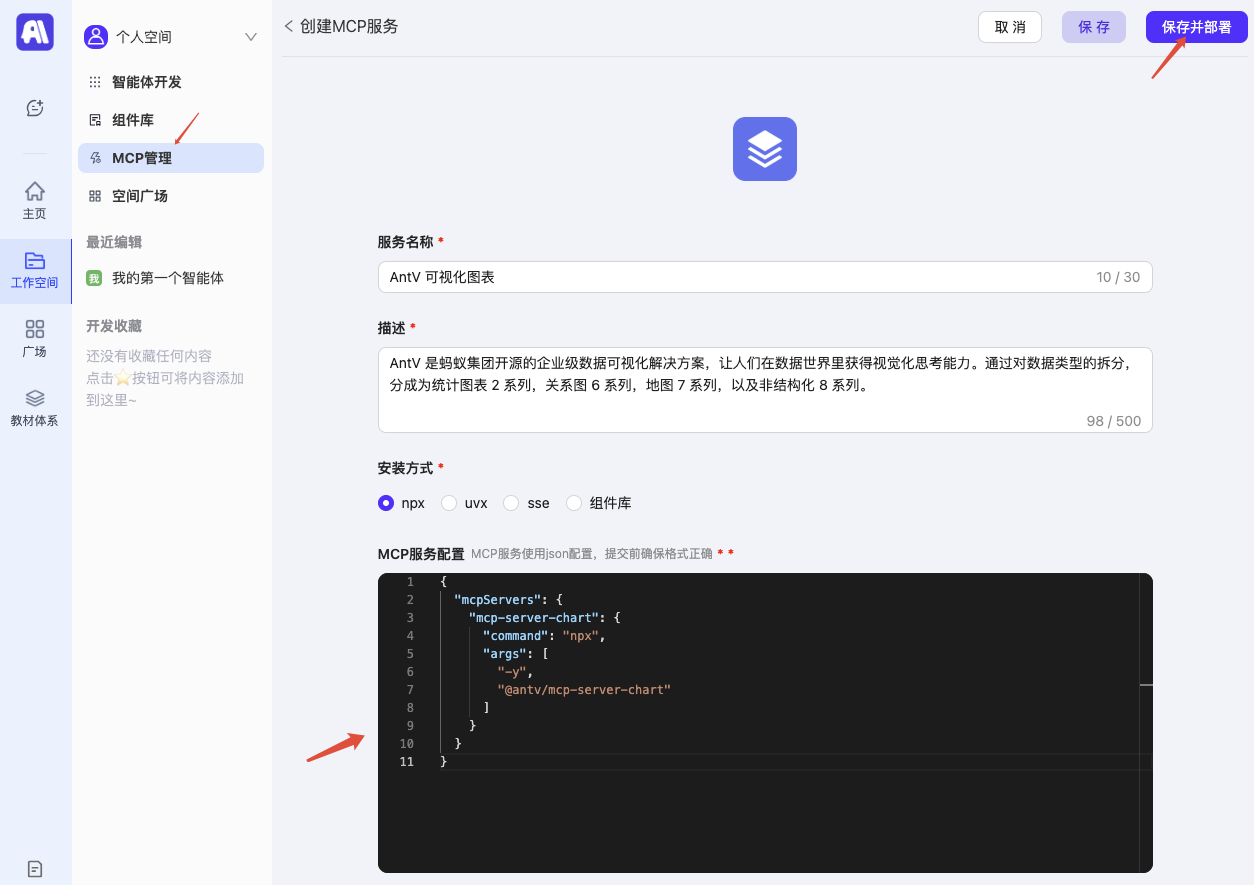Click the "mcpServers" key in JSON config
This screenshot has width=1254, height=885.
pos(497,600)
